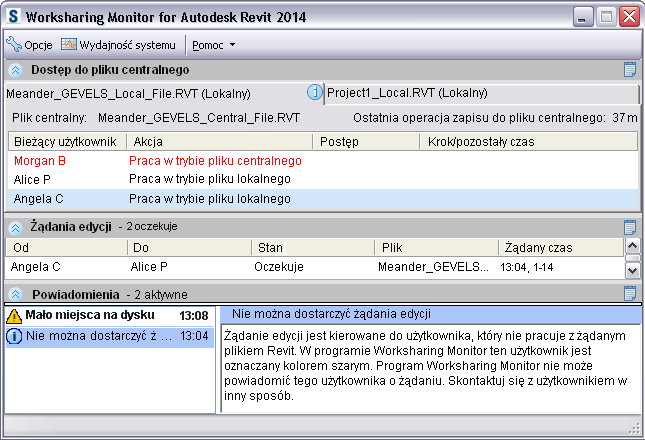Click Meander_GEVELS_Central_File.RVT file name
The width and height of the screenshot is (645, 440).
click(x=199, y=118)
